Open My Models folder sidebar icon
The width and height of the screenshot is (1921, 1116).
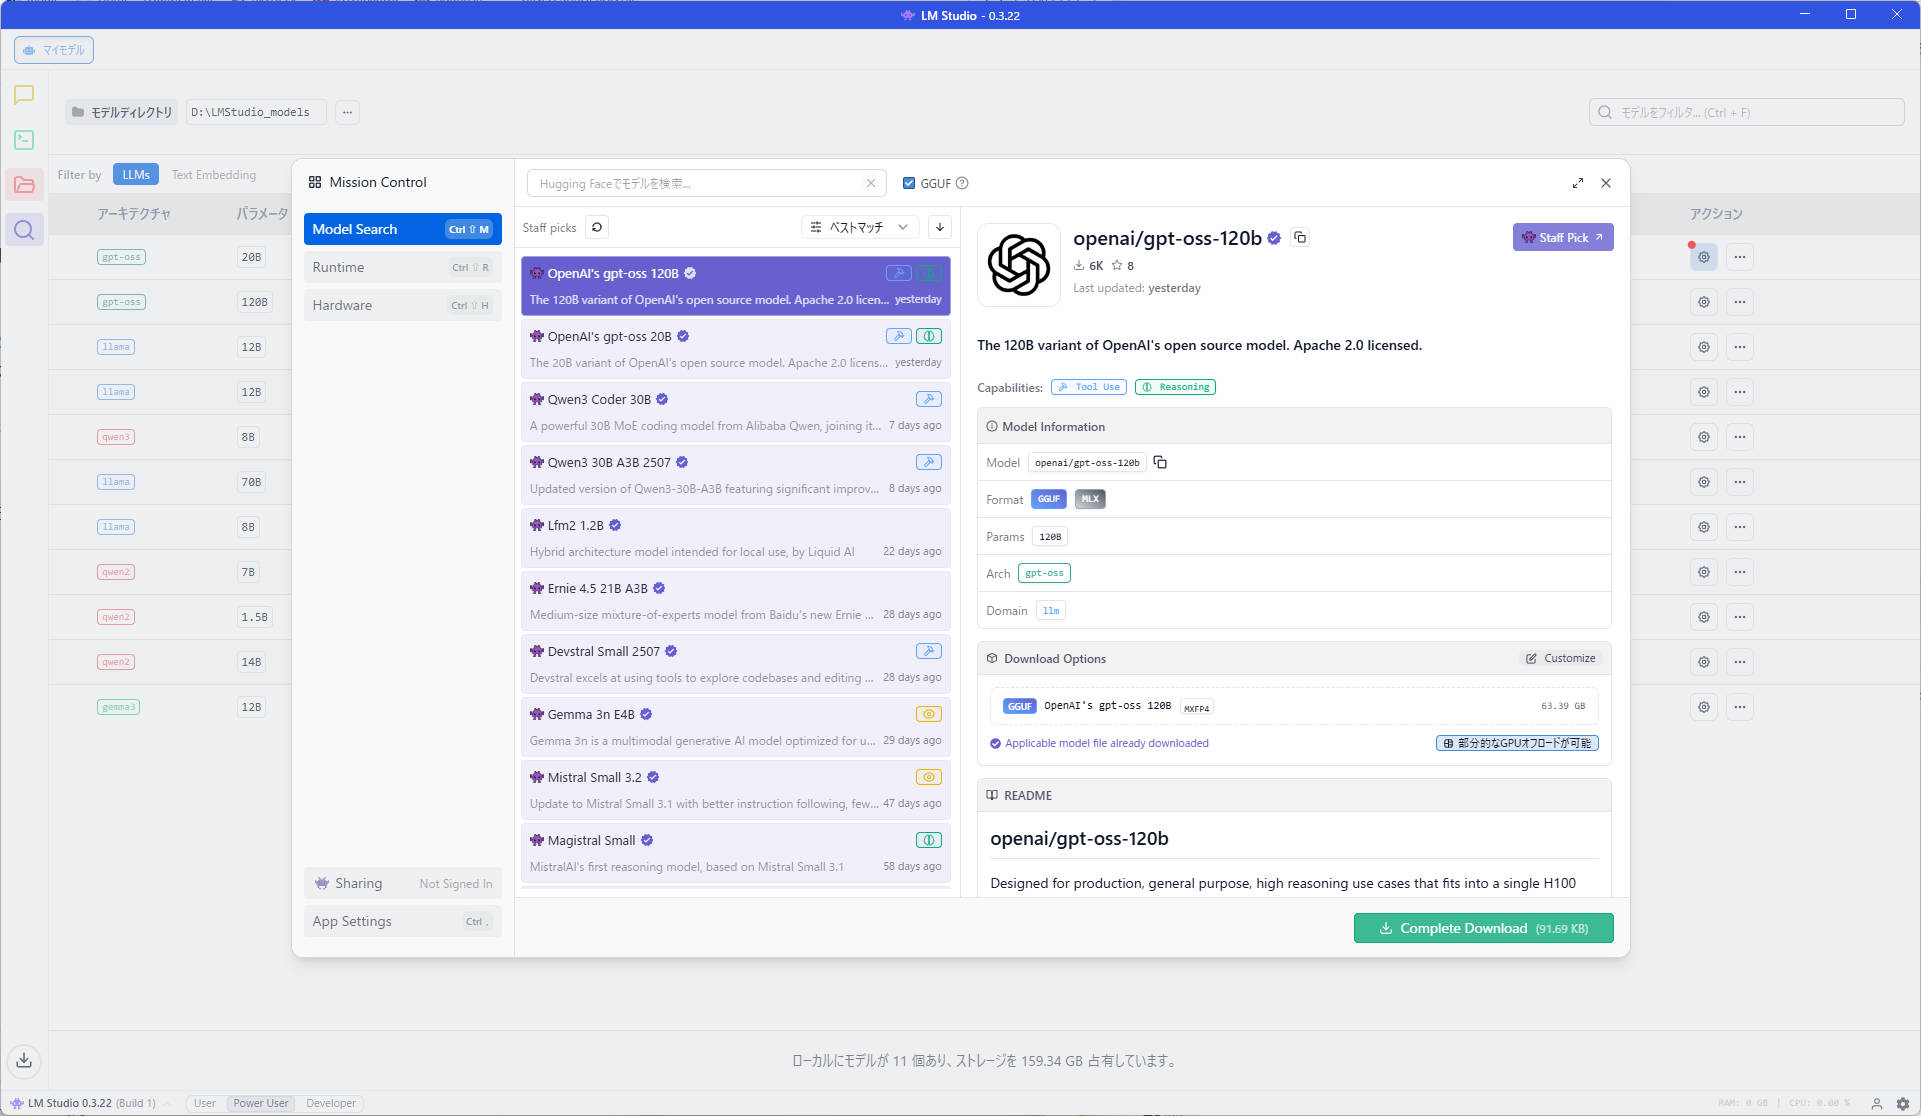point(24,185)
